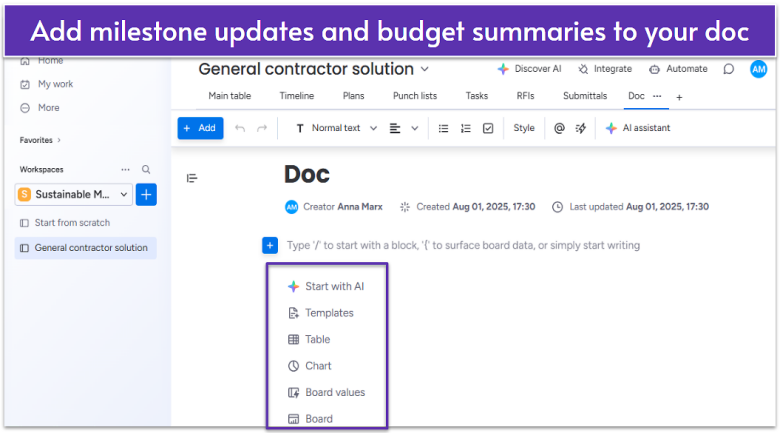Toggle the document outline icon

click(x=192, y=178)
